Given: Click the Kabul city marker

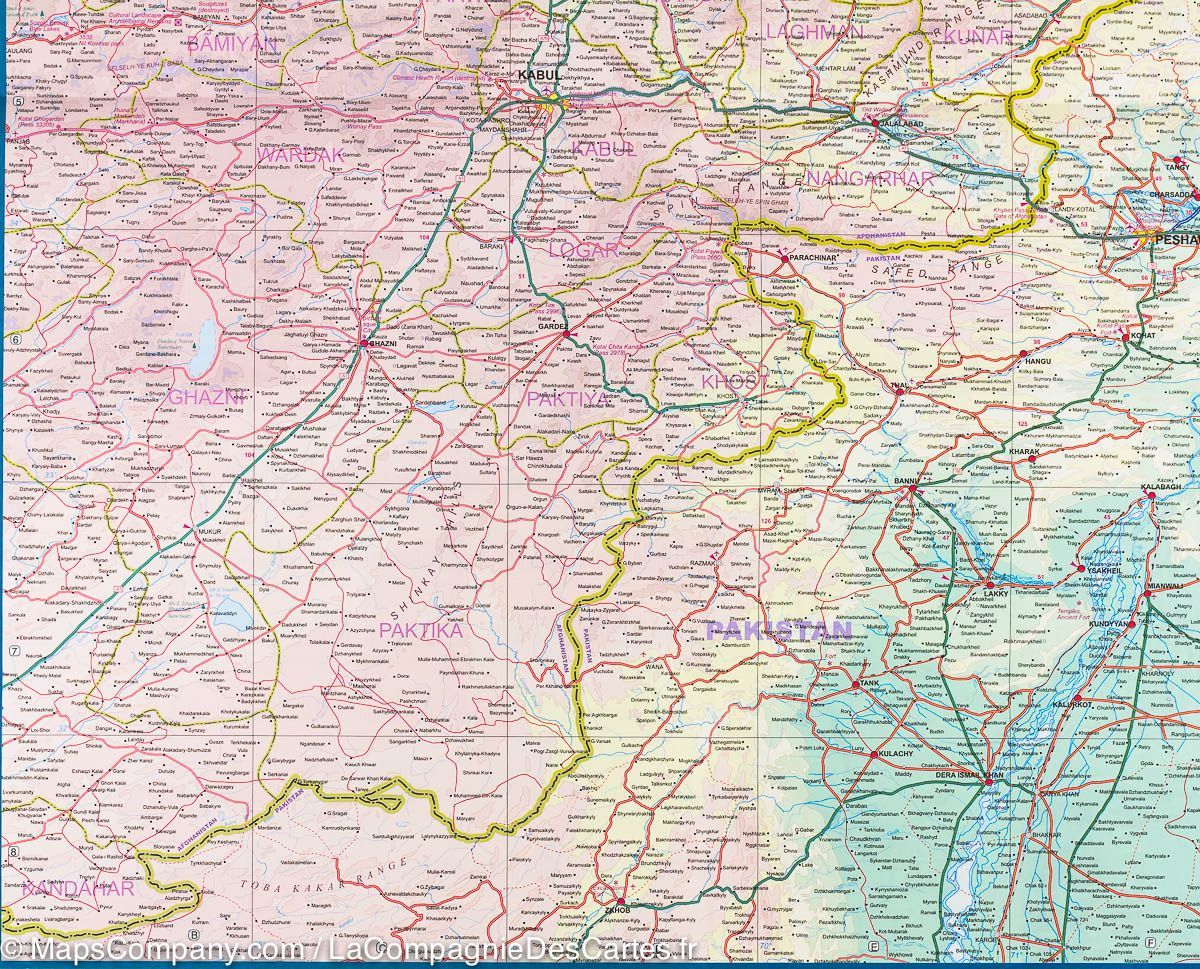Looking at the screenshot, I should 549,99.
